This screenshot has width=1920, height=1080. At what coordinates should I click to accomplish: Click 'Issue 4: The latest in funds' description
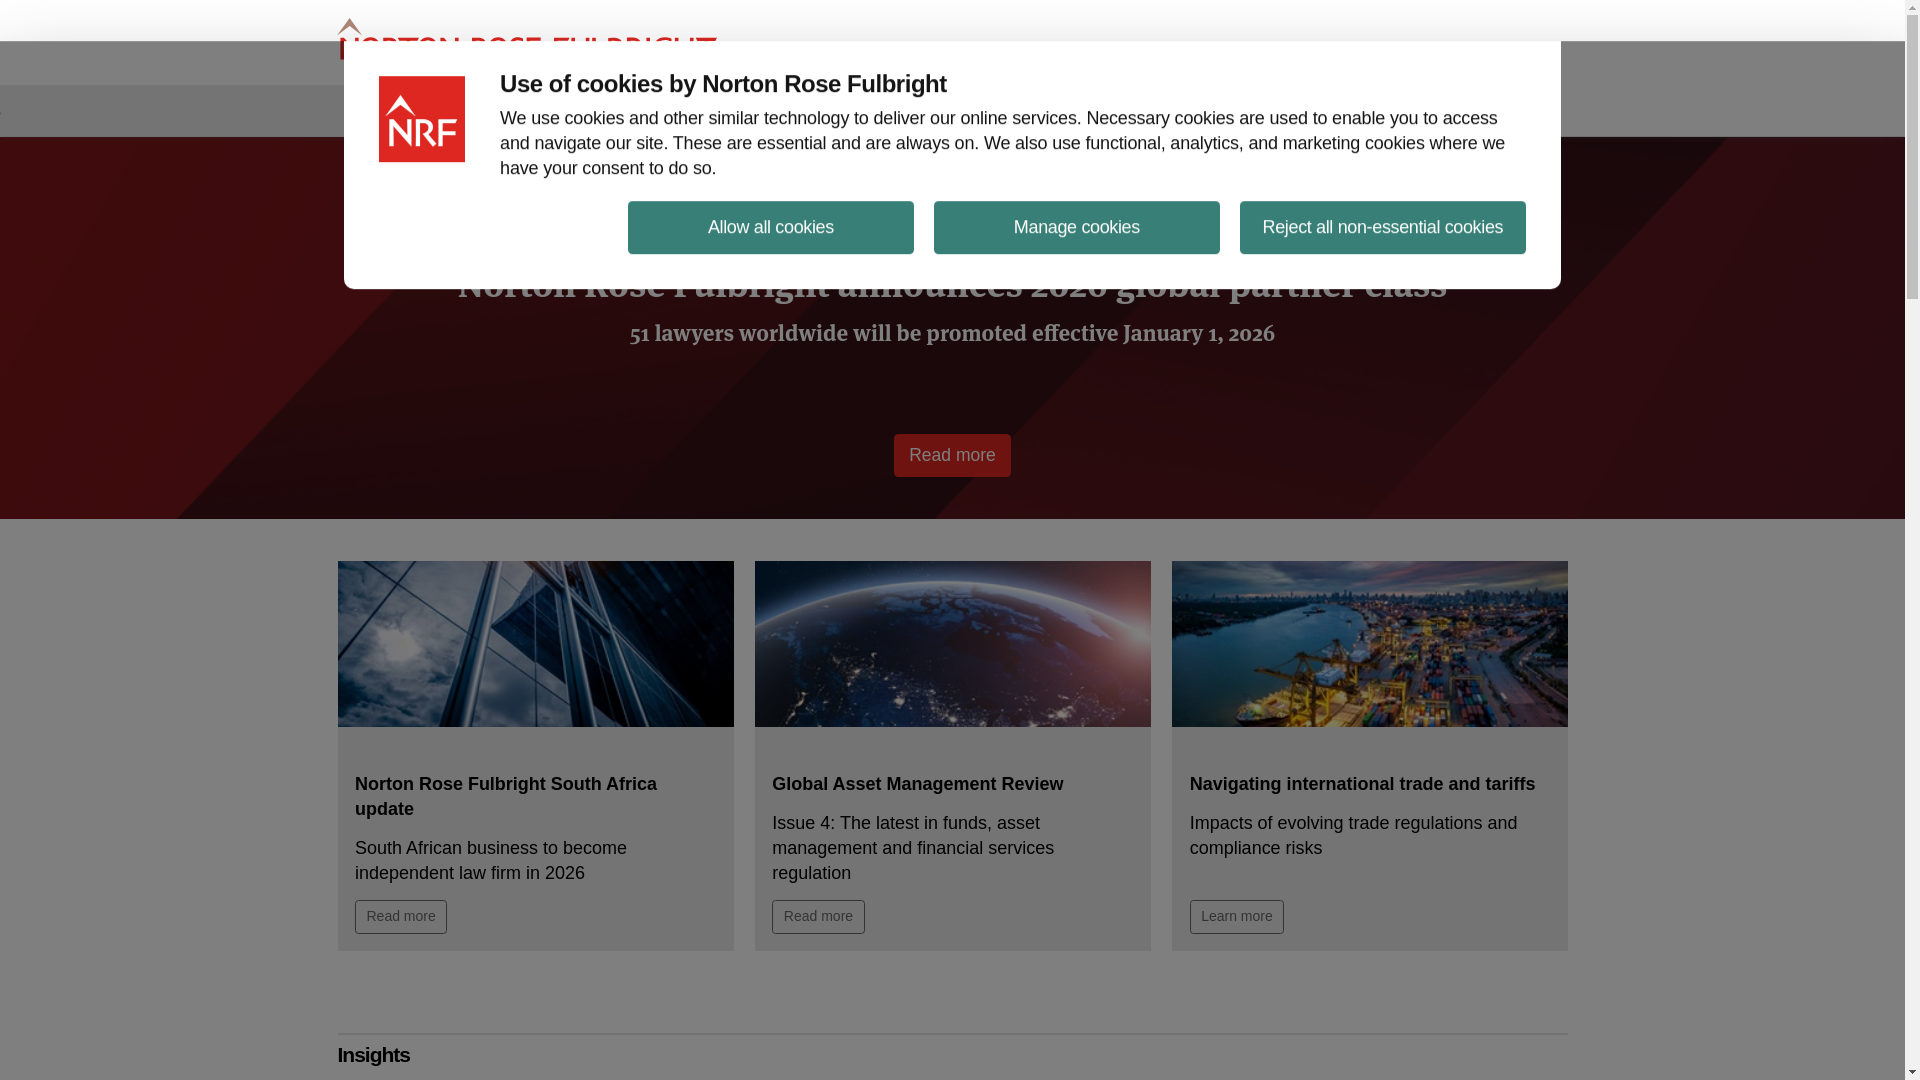click(x=913, y=848)
